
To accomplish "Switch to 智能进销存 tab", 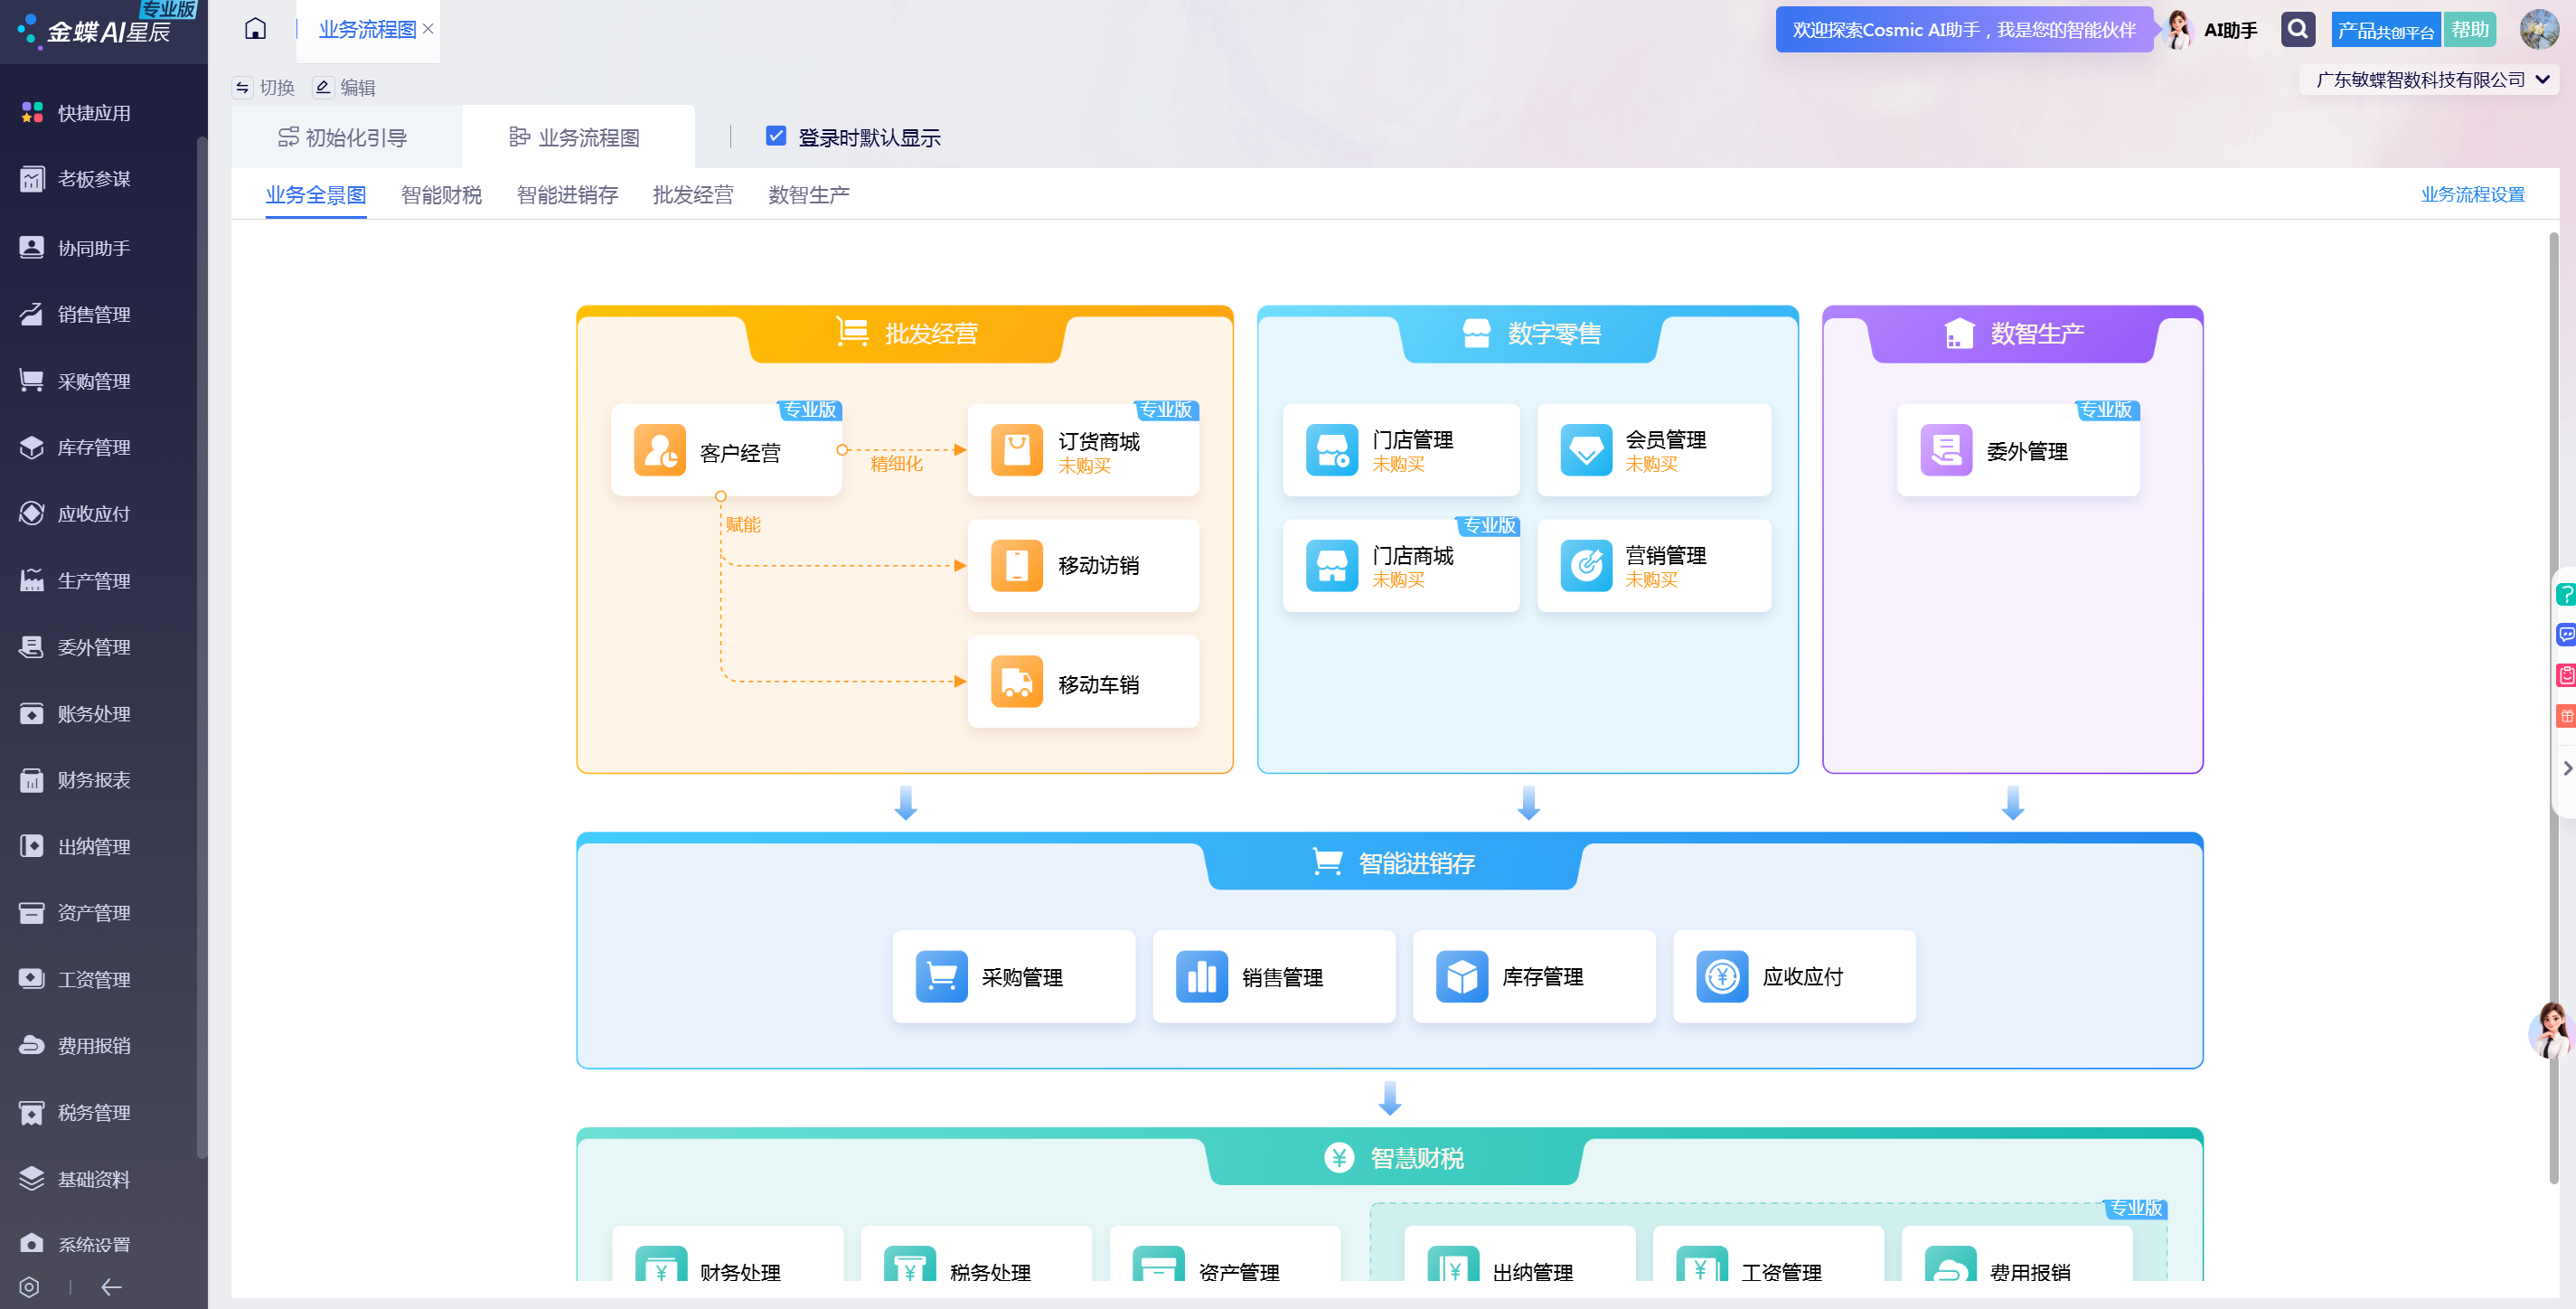I will pos(567,194).
